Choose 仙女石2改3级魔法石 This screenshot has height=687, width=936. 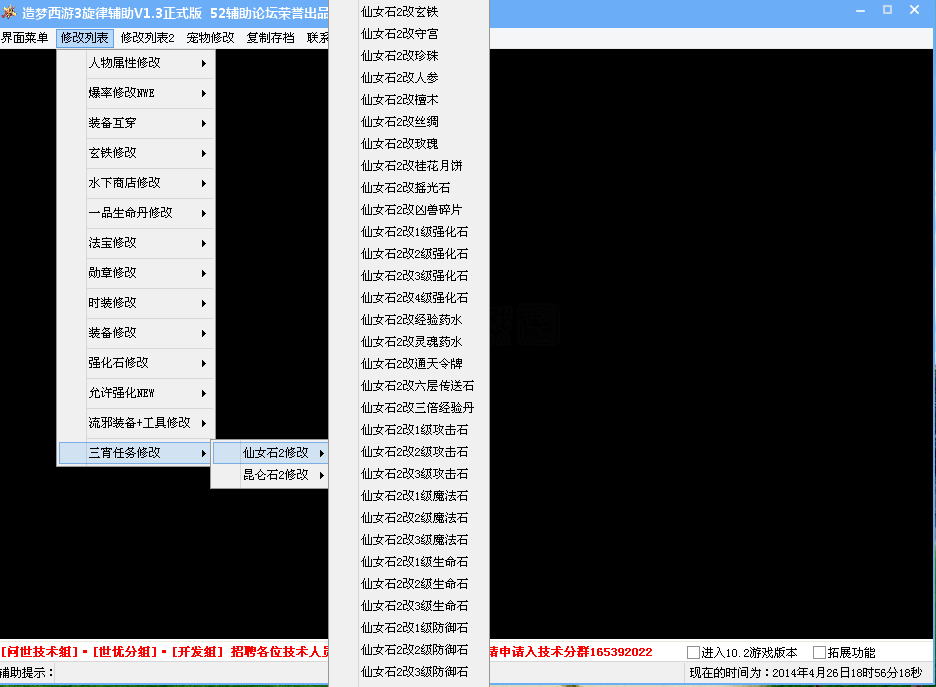(x=409, y=540)
